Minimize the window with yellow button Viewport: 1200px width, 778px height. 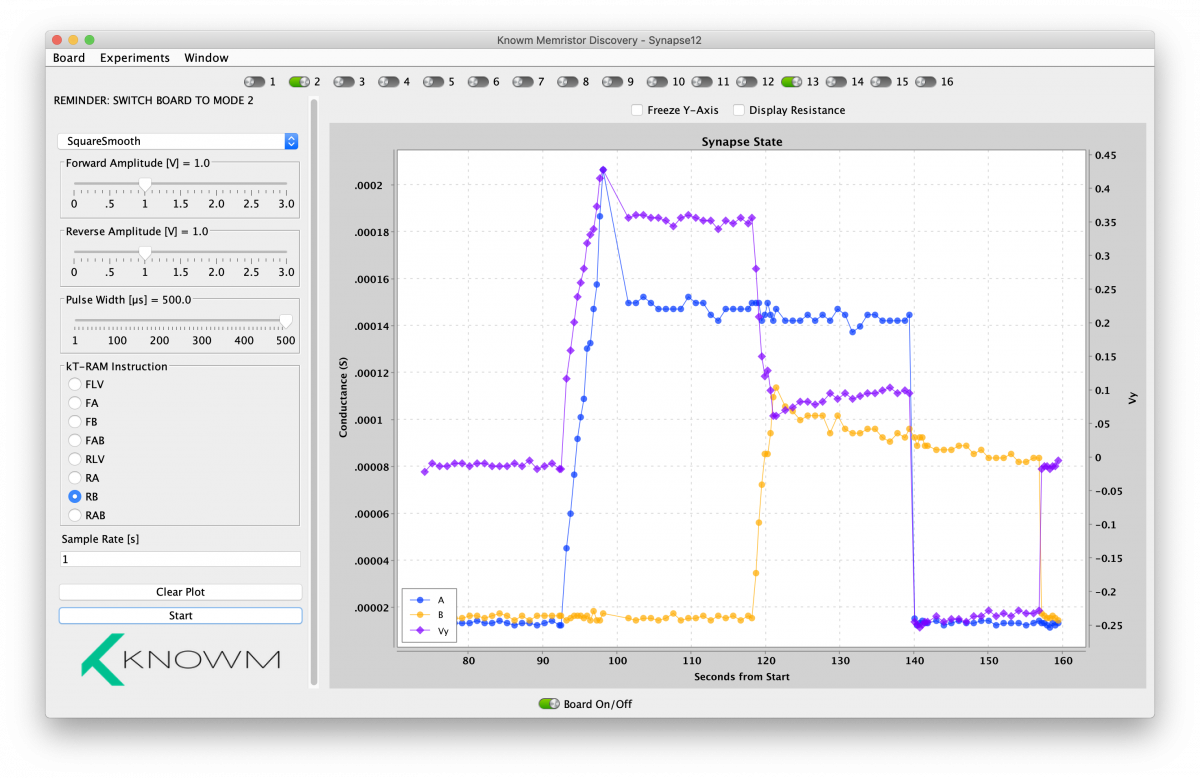[73, 40]
